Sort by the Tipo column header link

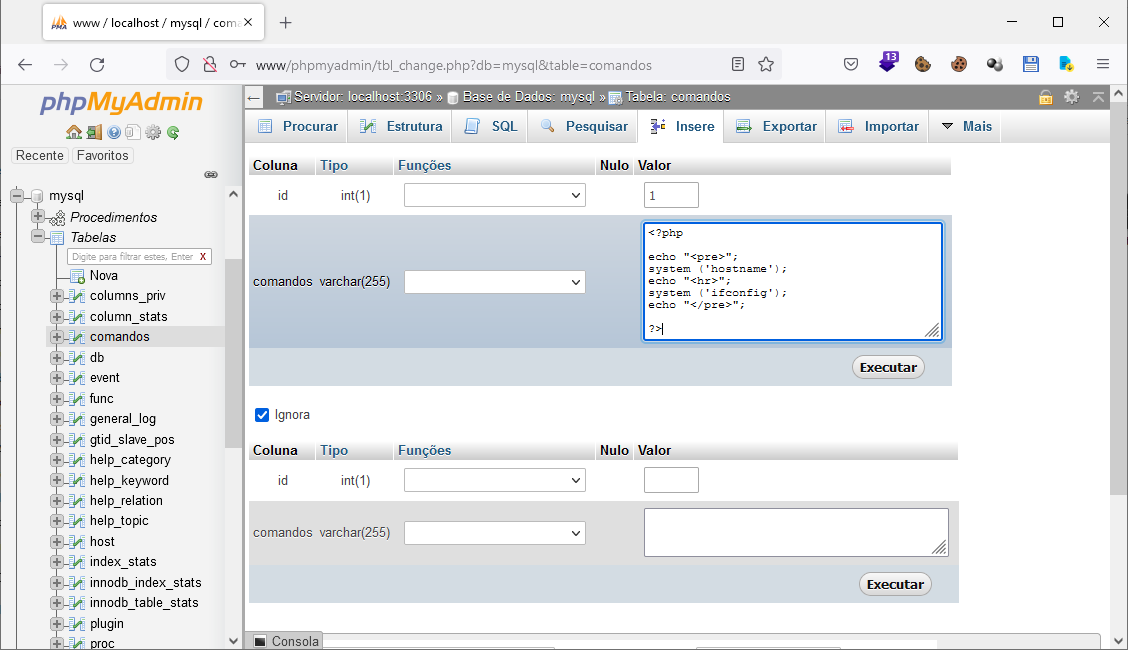pos(334,165)
